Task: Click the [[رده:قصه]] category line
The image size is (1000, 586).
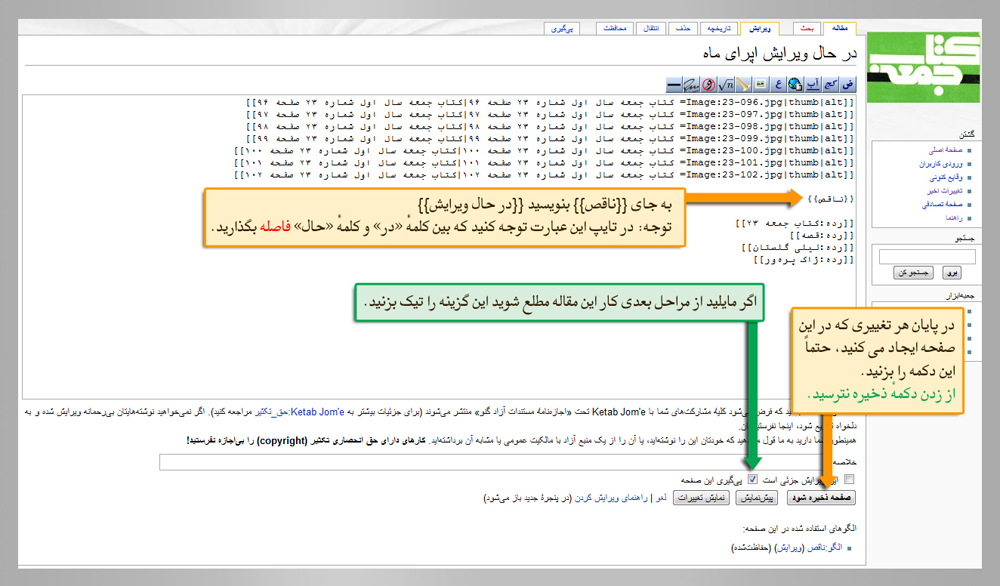Action: point(822,235)
